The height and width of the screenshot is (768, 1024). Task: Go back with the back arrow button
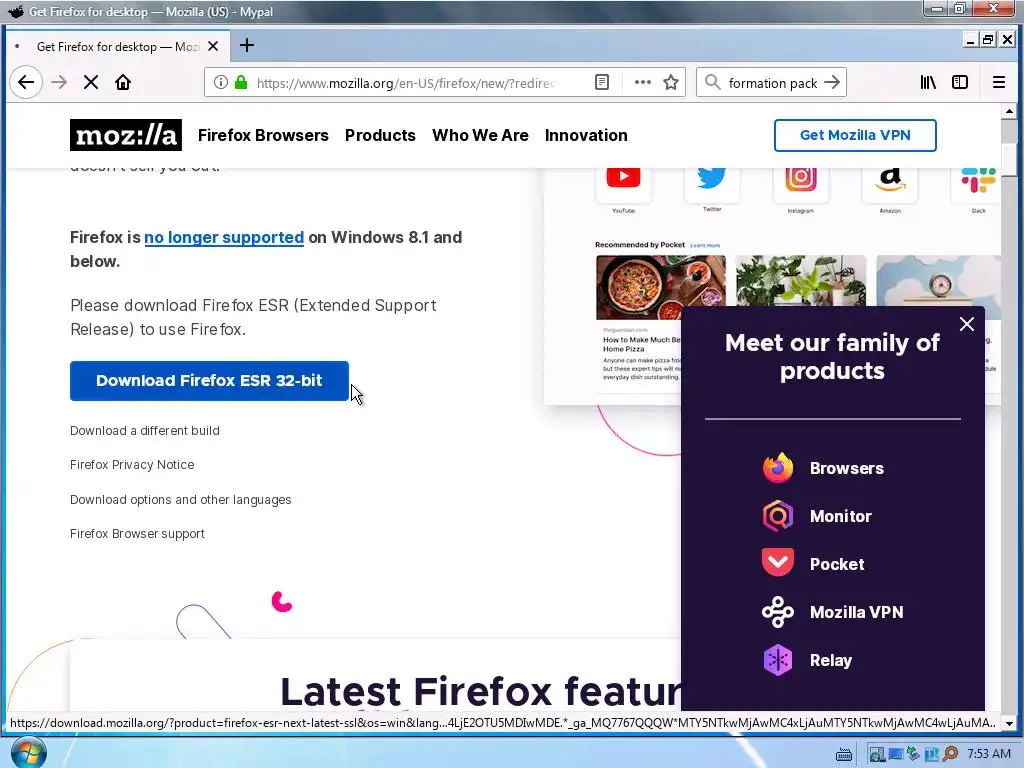[26, 82]
